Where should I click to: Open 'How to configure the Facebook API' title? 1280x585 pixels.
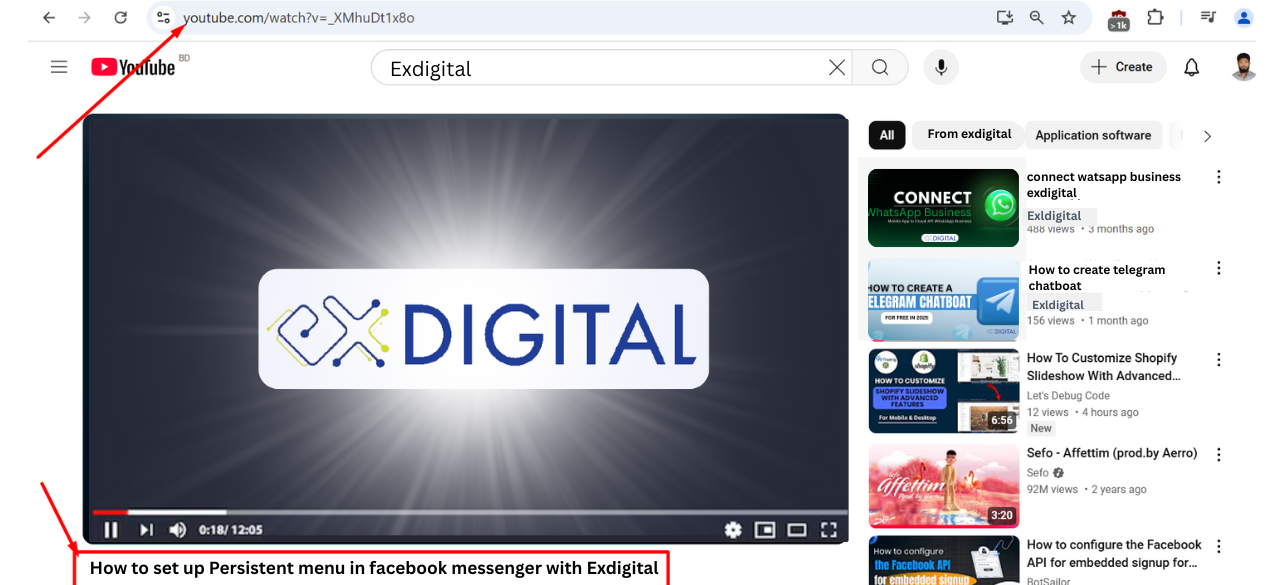tap(1114, 554)
